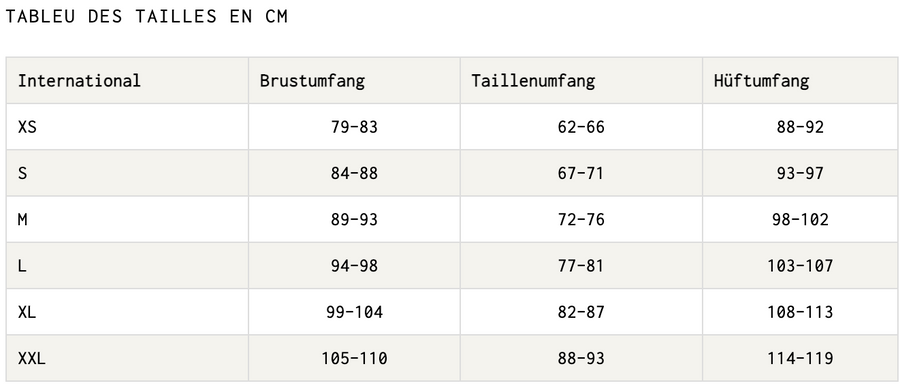Click the 105-110 chest value

[354, 358]
